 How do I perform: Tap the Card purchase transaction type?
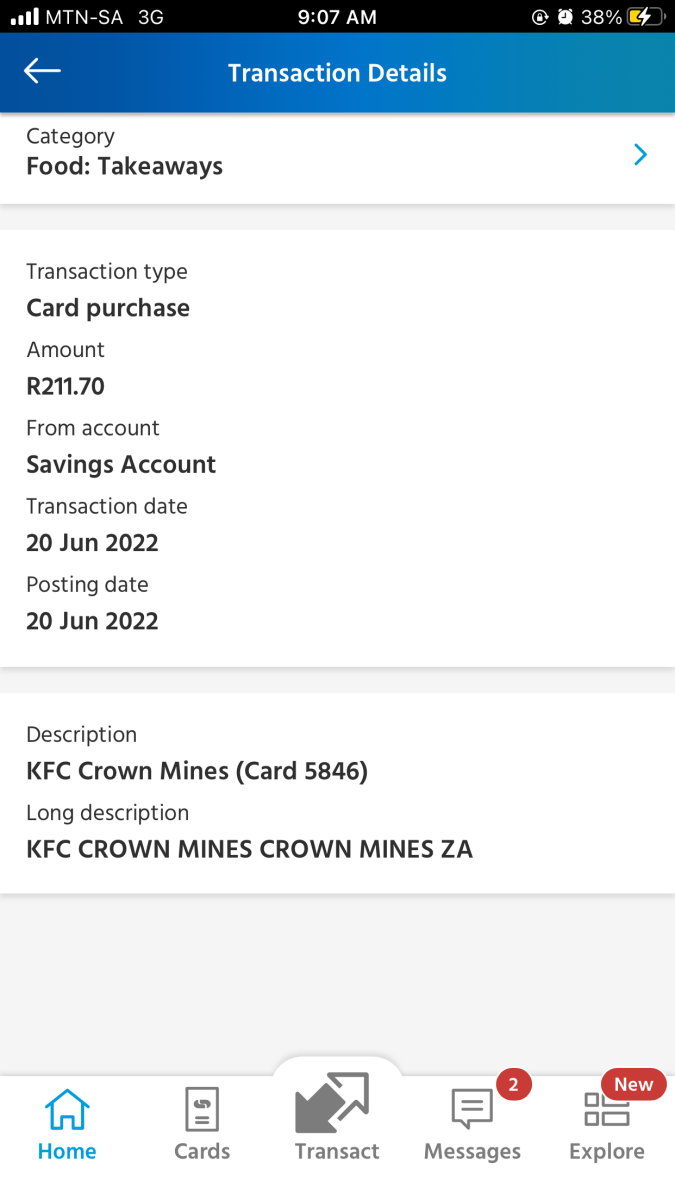(108, 308)
